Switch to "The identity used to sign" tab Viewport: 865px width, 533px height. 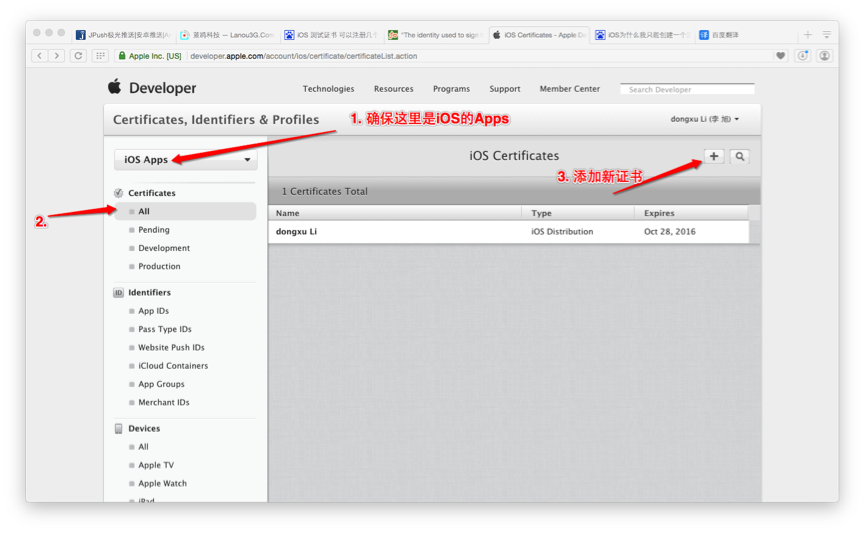tap(435, 35)
